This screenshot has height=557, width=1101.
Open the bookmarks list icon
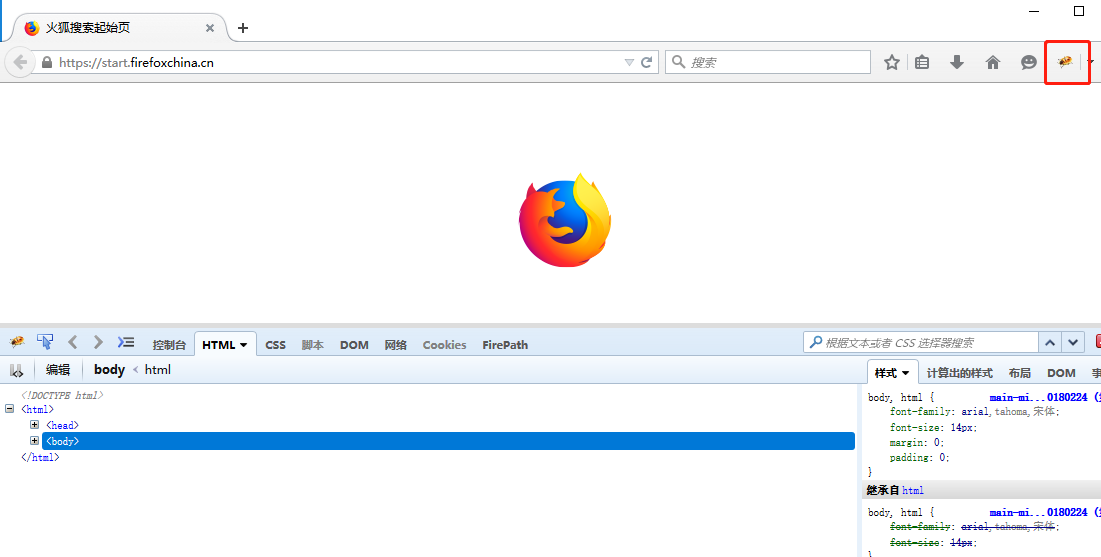click(922, 63)
